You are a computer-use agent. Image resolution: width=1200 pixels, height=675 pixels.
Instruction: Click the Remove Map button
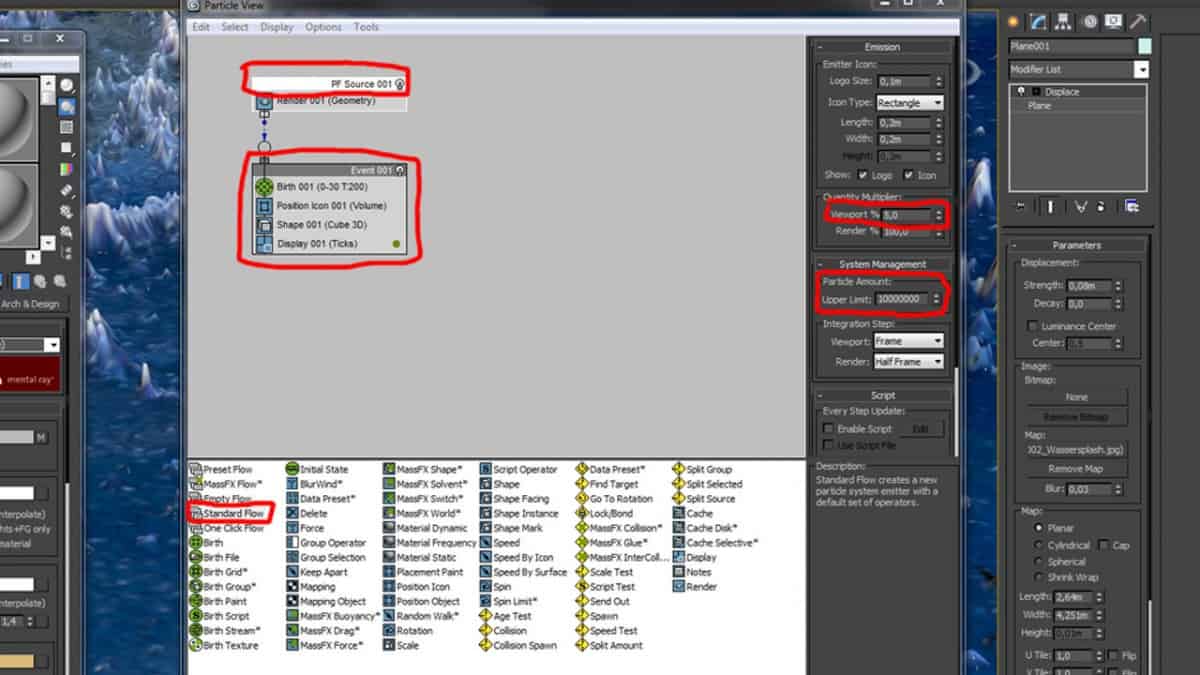pyautogui.click(x=1074, y=469)
